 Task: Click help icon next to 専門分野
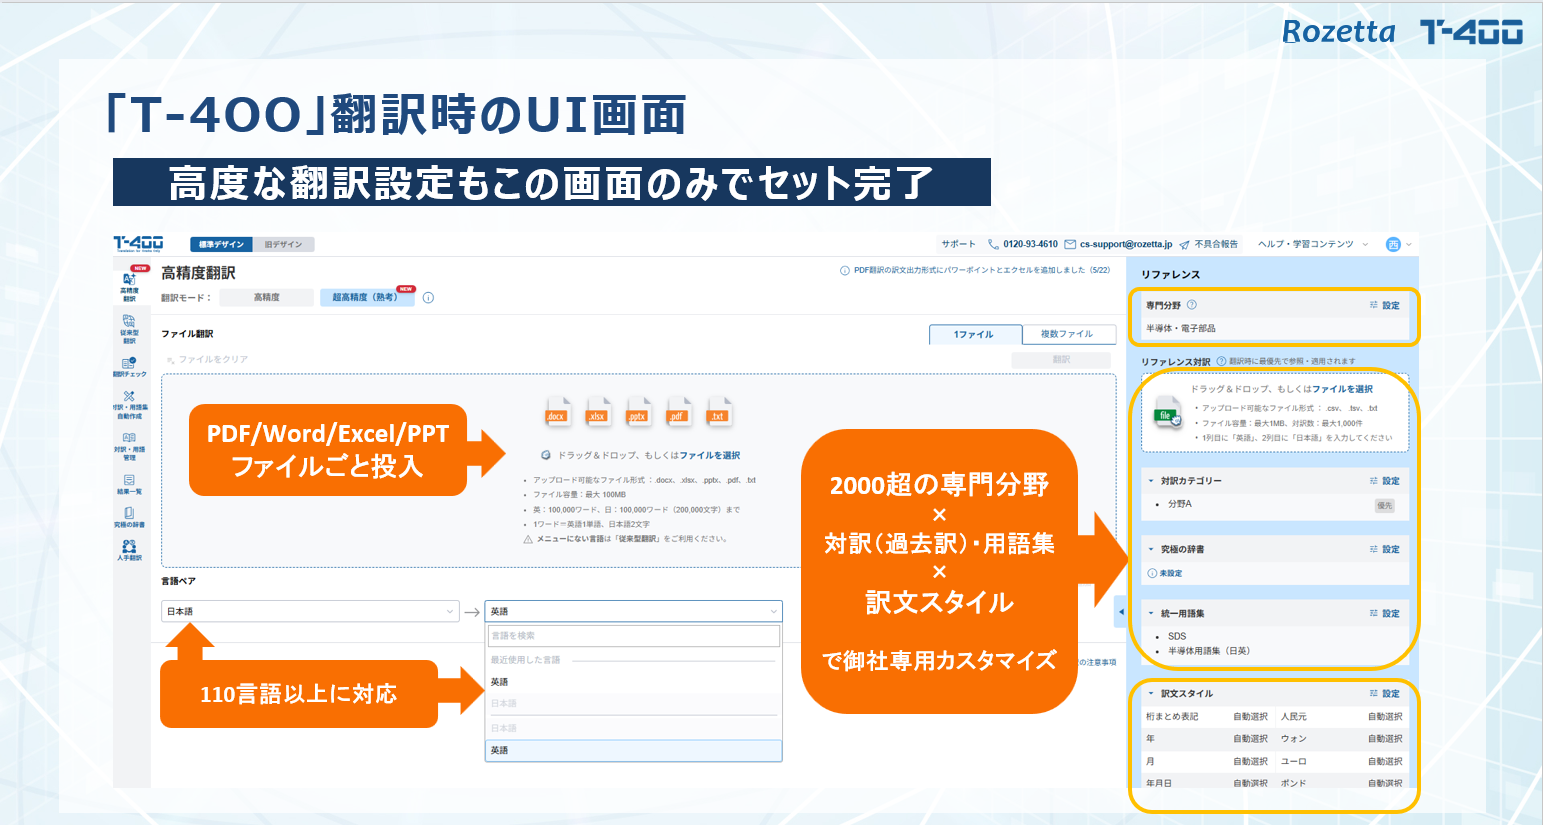(1191, 305)
